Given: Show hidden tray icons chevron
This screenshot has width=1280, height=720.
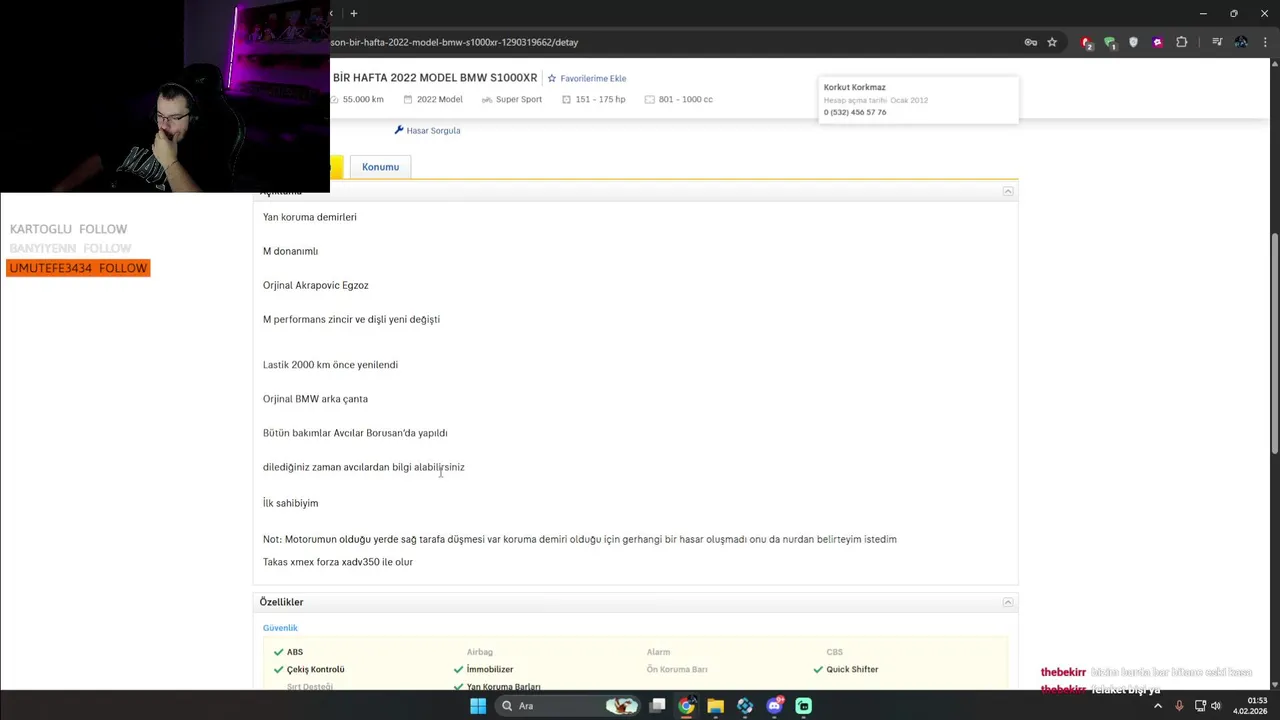Looking at the screenshot, I should (x=1158, y=706).
